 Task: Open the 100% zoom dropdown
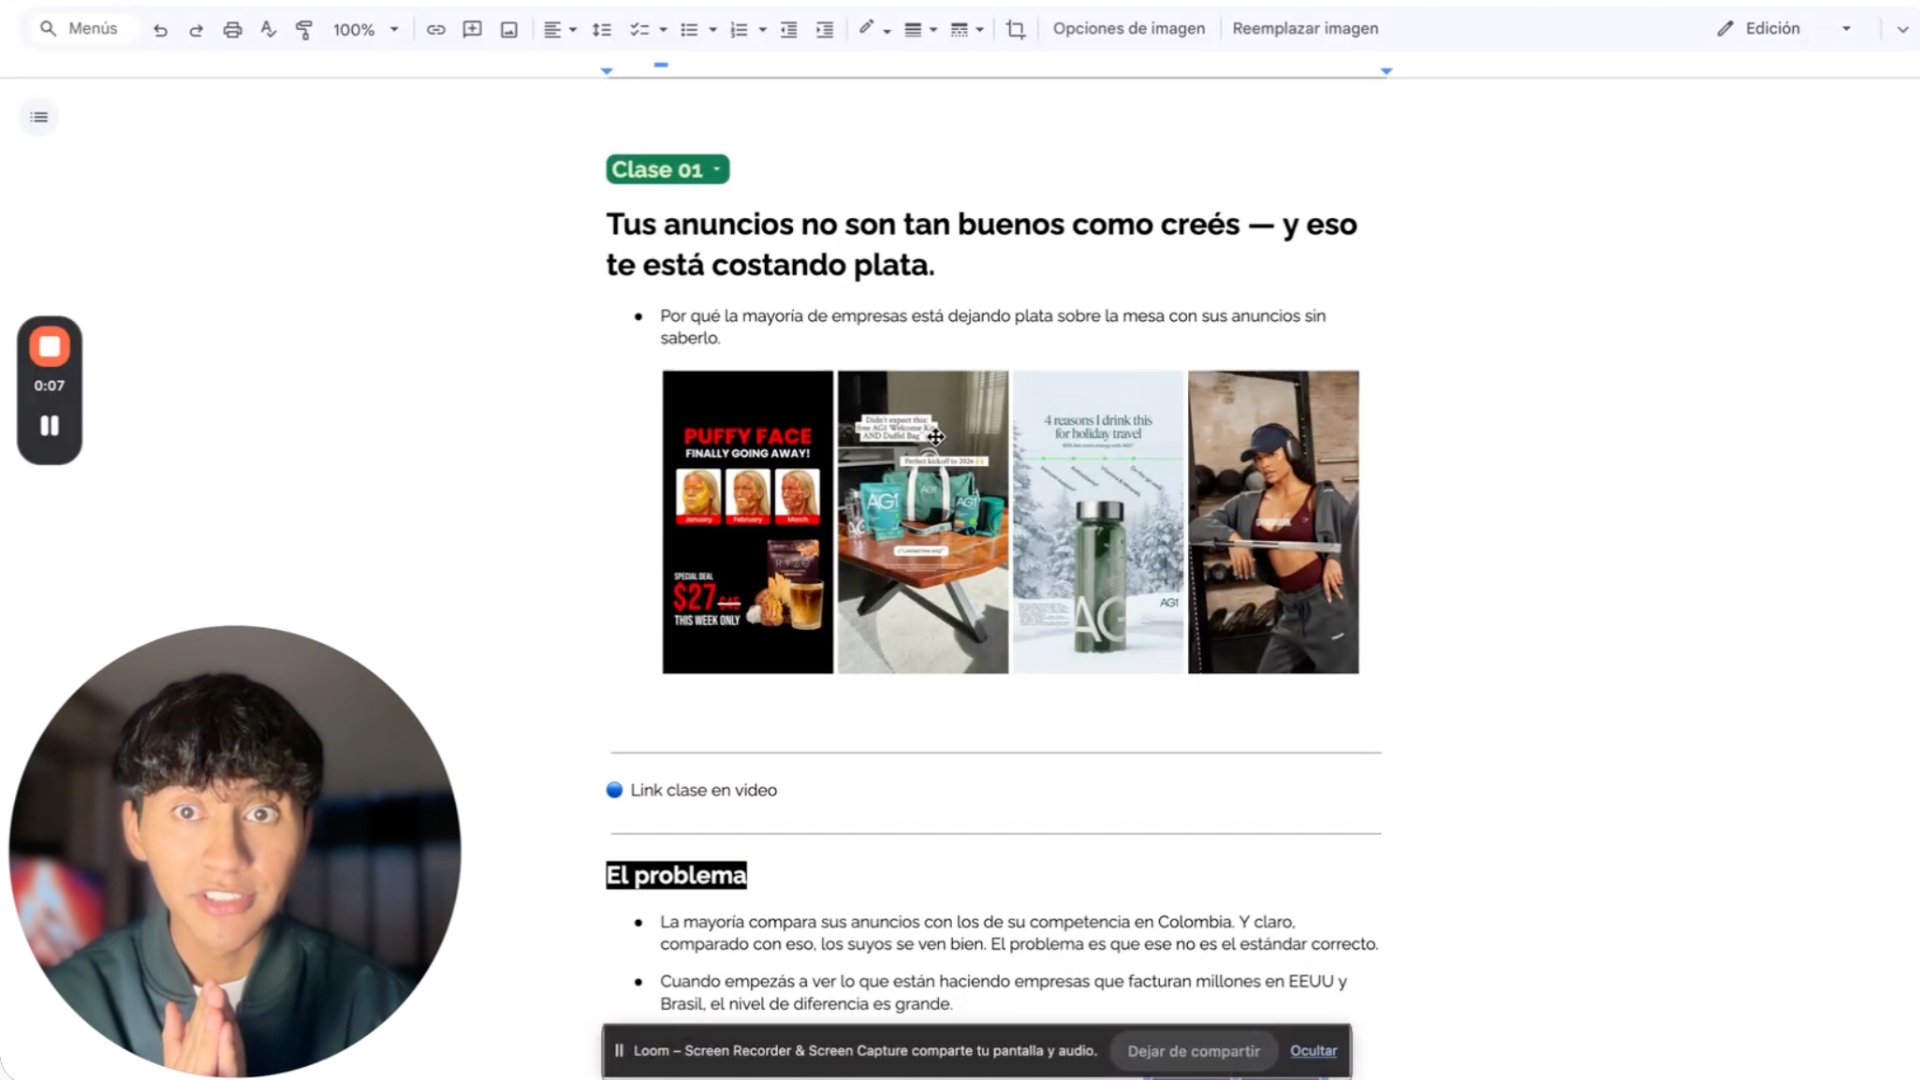tap(366, 30)
